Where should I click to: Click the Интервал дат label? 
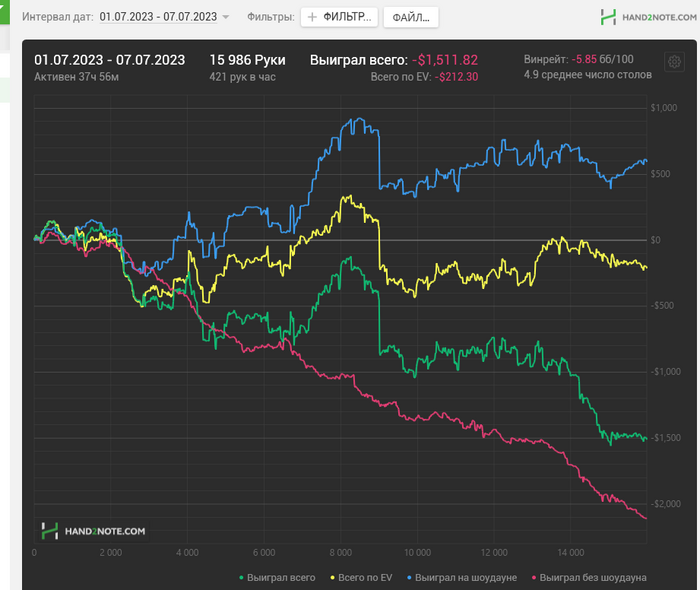(x=58, y=17)
